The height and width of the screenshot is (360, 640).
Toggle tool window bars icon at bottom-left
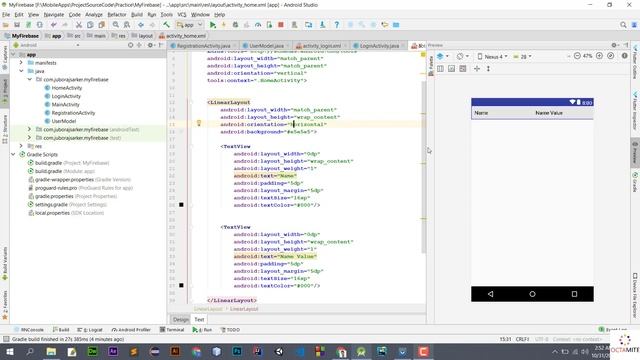click(6, 339)
